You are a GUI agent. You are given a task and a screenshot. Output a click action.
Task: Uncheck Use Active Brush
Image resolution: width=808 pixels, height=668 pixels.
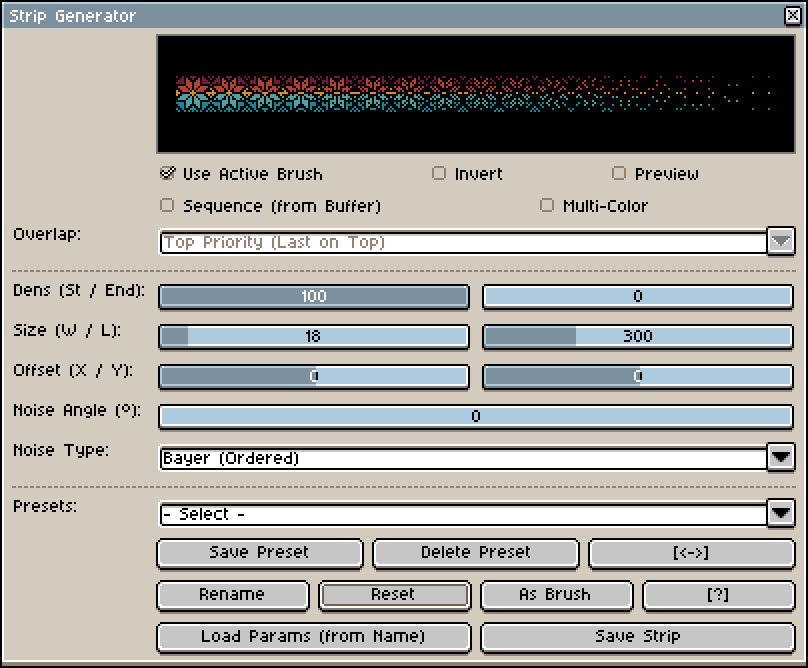[168, 173]
